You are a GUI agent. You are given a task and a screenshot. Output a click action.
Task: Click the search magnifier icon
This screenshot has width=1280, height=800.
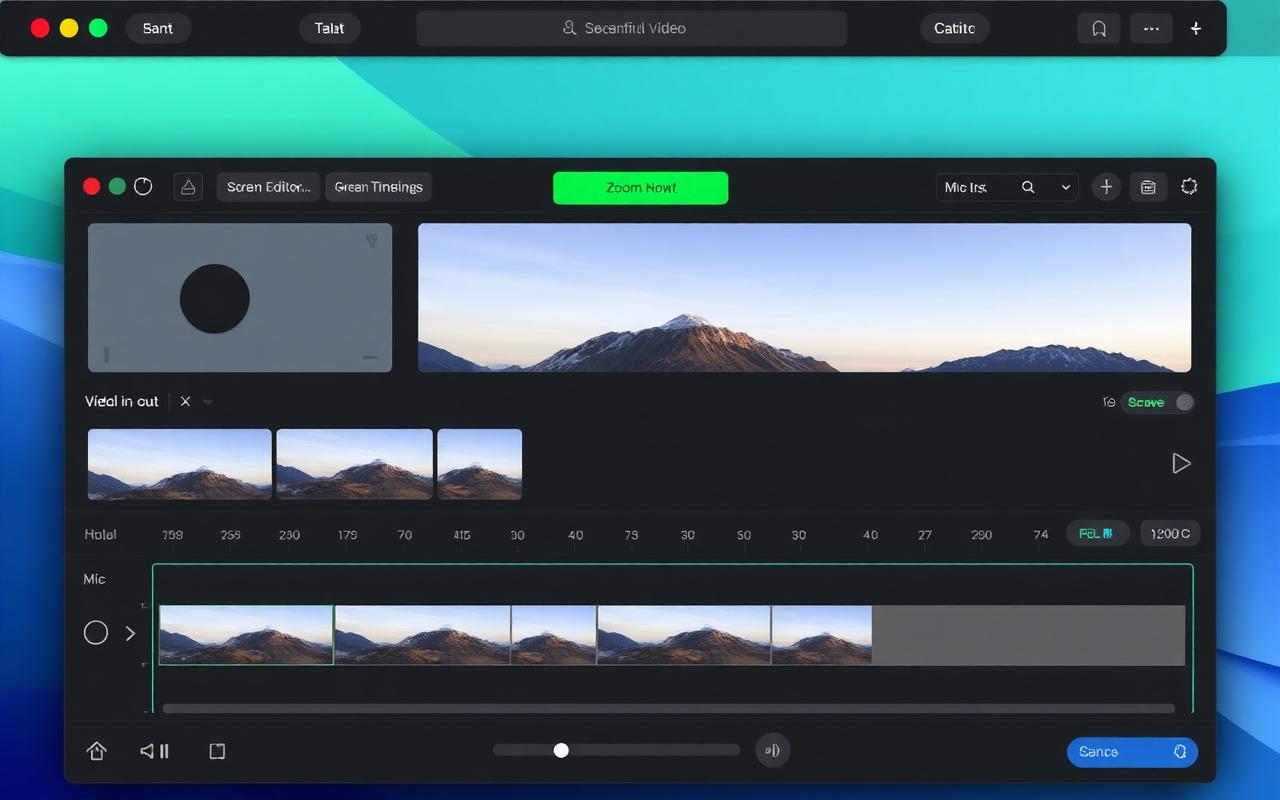[1028, 187]
